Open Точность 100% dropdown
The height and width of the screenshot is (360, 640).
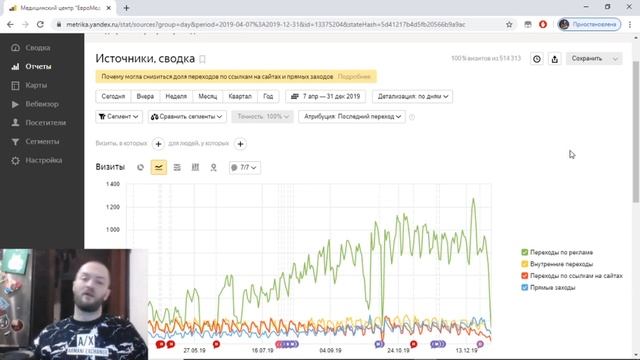[262, 117]
